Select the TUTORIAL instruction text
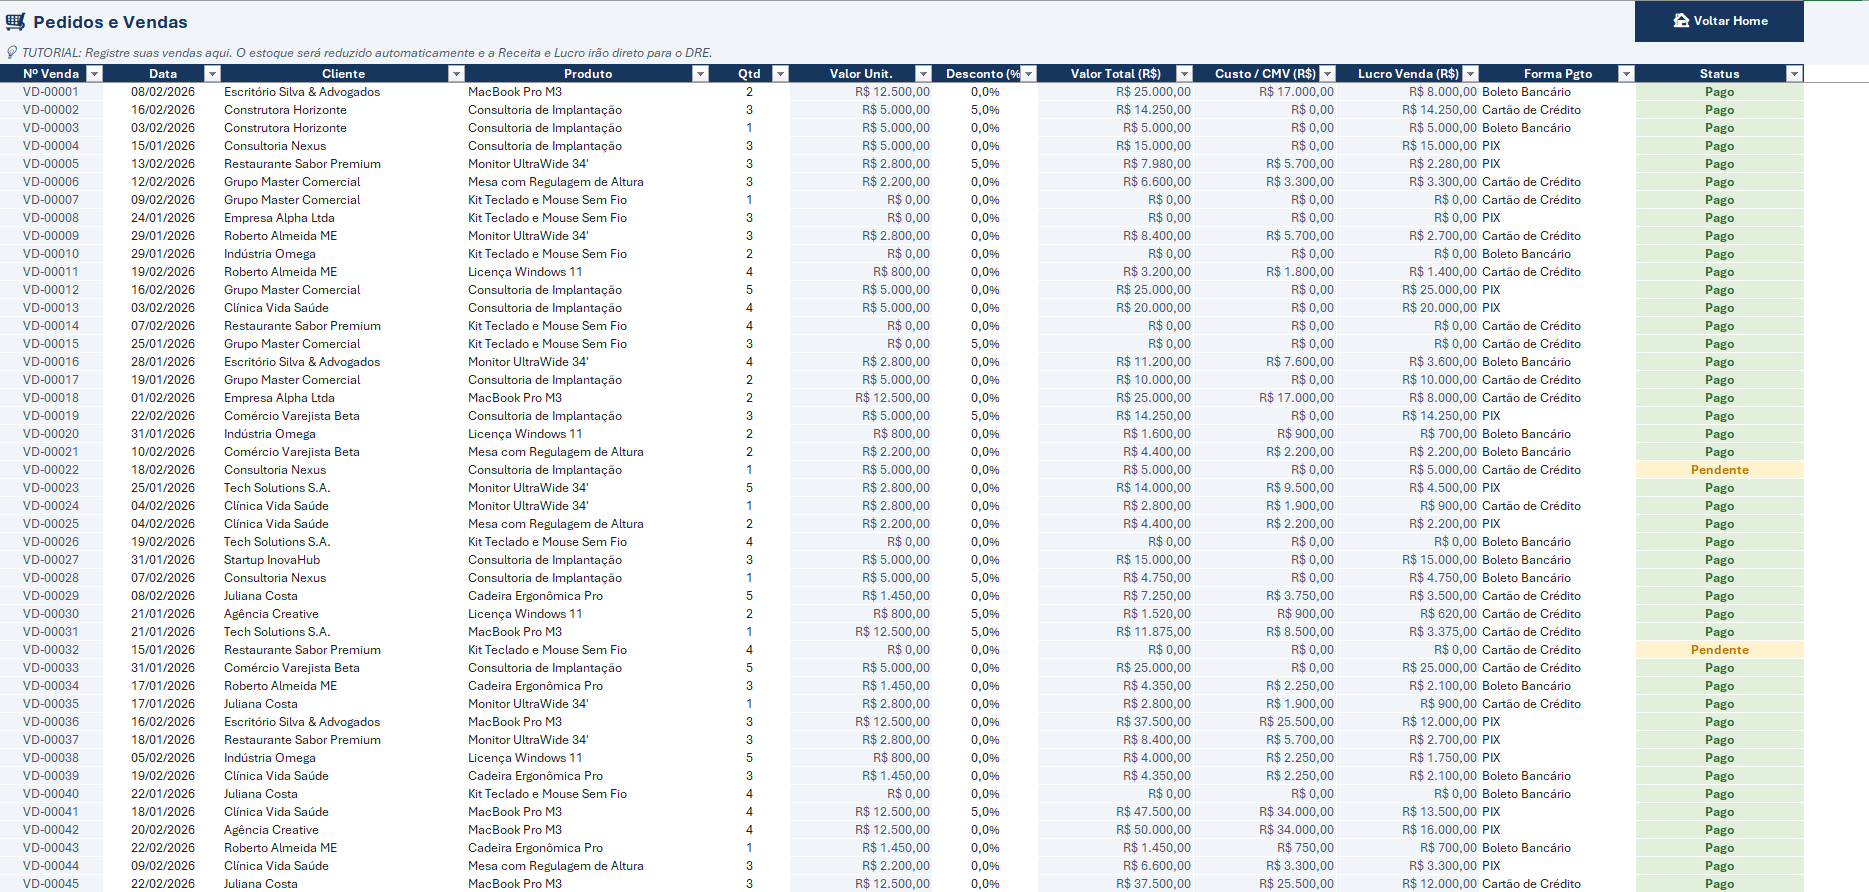 [x=367, y=53]
